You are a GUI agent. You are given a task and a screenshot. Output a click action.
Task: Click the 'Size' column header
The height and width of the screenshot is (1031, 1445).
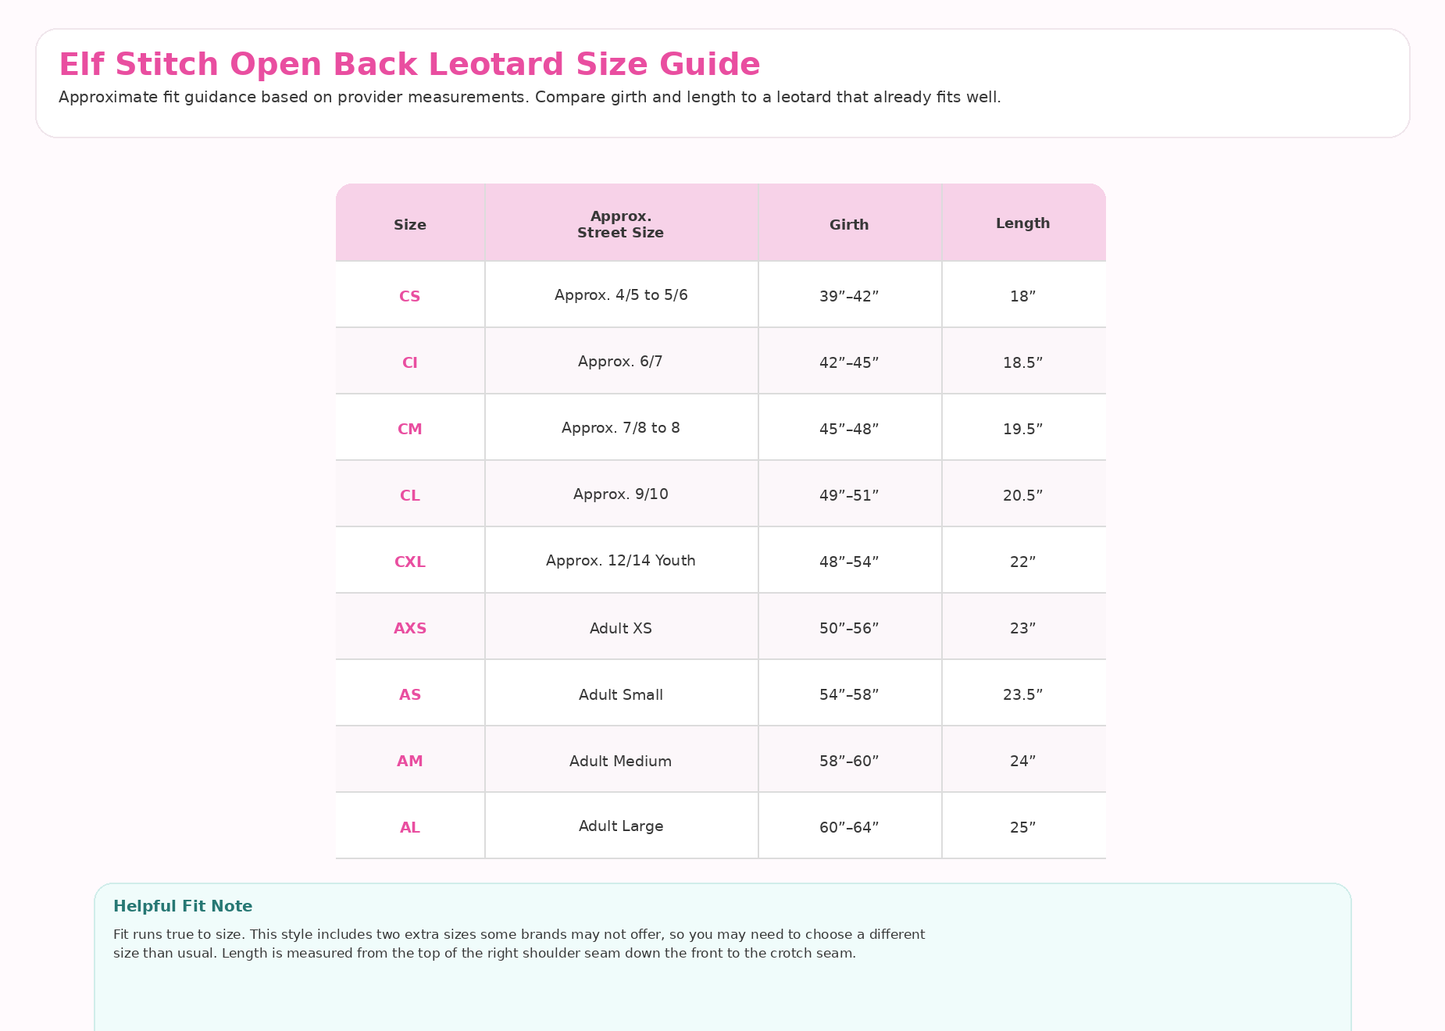(x=410, y=225)
